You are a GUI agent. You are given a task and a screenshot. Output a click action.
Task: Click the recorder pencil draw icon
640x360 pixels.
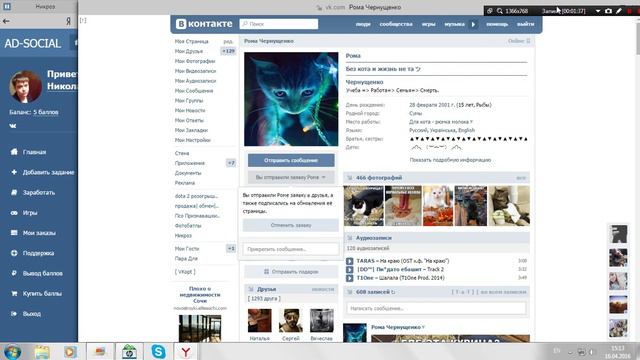coord(619,11)
